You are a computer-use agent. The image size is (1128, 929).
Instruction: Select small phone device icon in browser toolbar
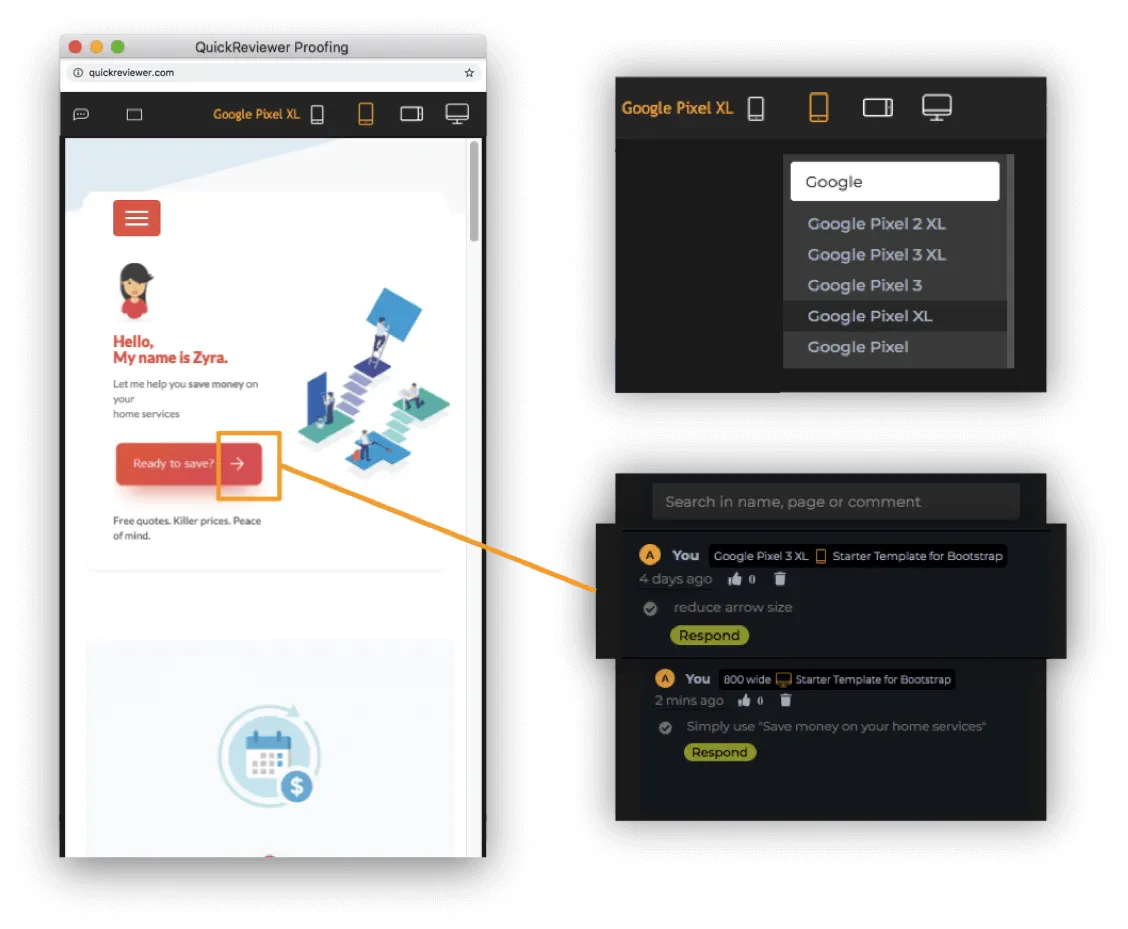(317, 114)
